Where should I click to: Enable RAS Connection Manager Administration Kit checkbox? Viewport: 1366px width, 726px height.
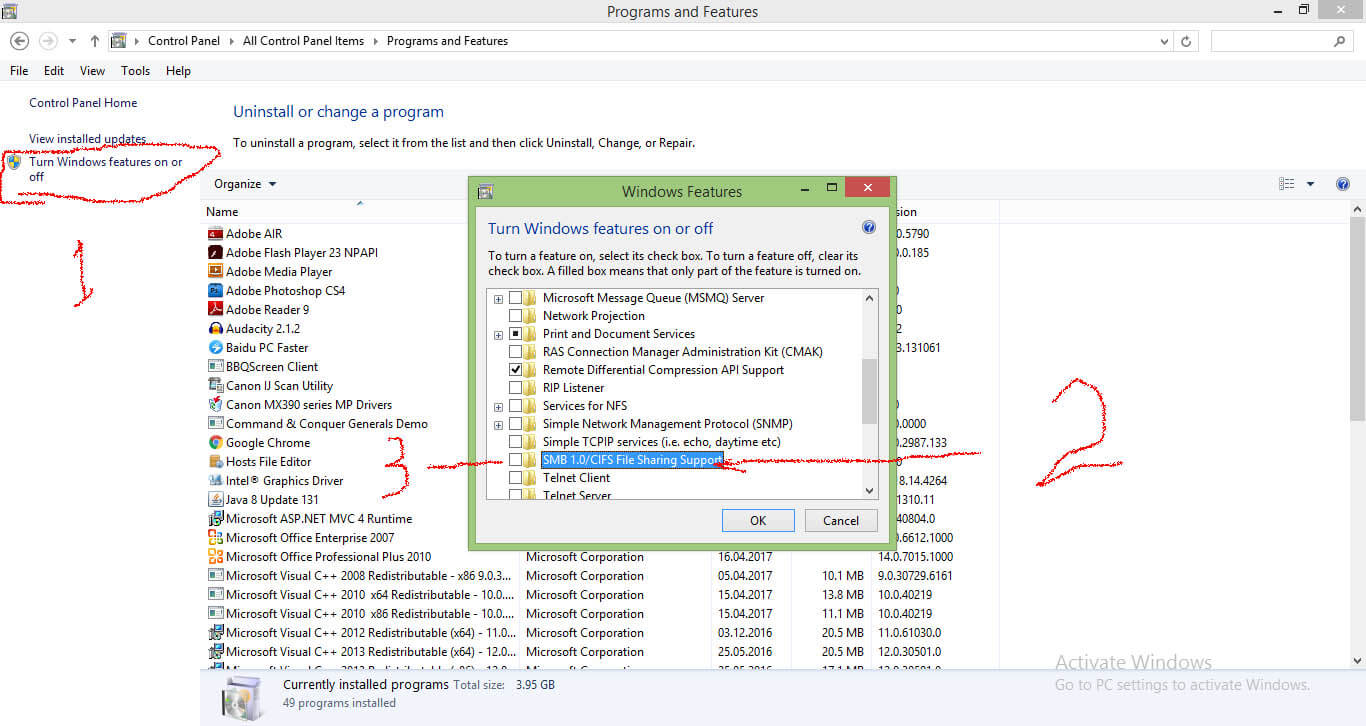pyautogui.click(x=516, y=352)
